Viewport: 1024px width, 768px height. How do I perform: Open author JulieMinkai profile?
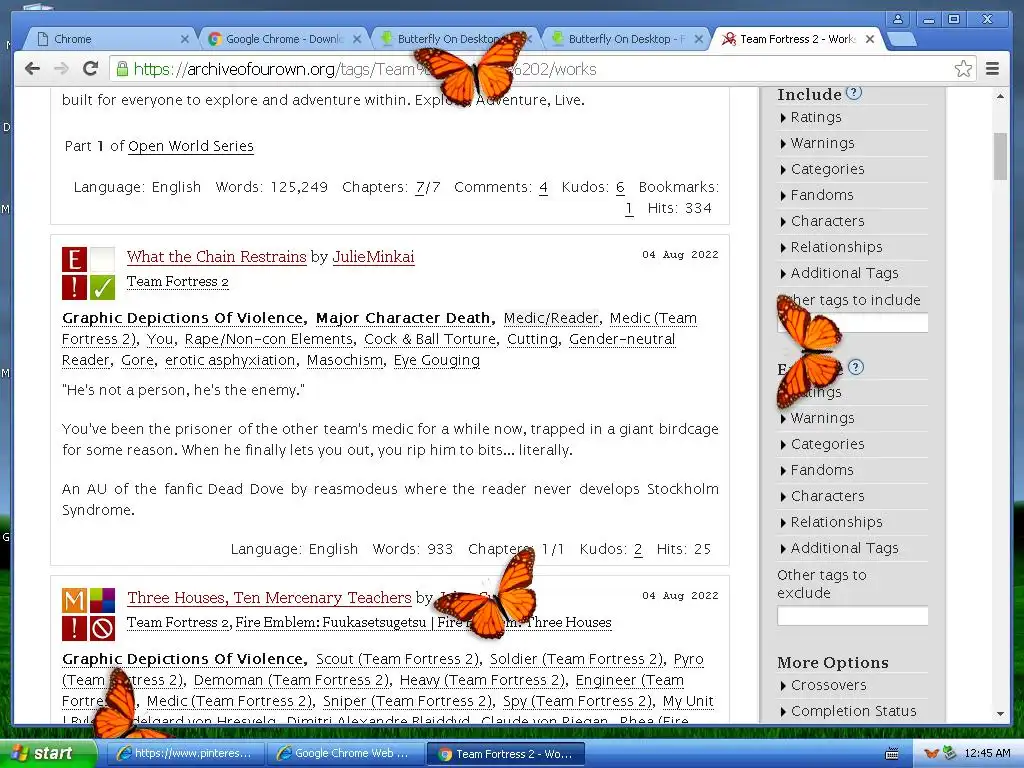(374, 257)
